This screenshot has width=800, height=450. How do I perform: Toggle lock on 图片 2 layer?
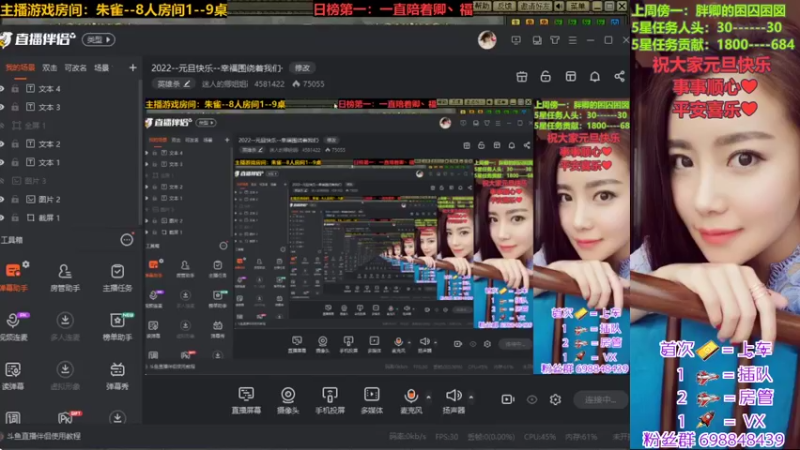(15, 199)
